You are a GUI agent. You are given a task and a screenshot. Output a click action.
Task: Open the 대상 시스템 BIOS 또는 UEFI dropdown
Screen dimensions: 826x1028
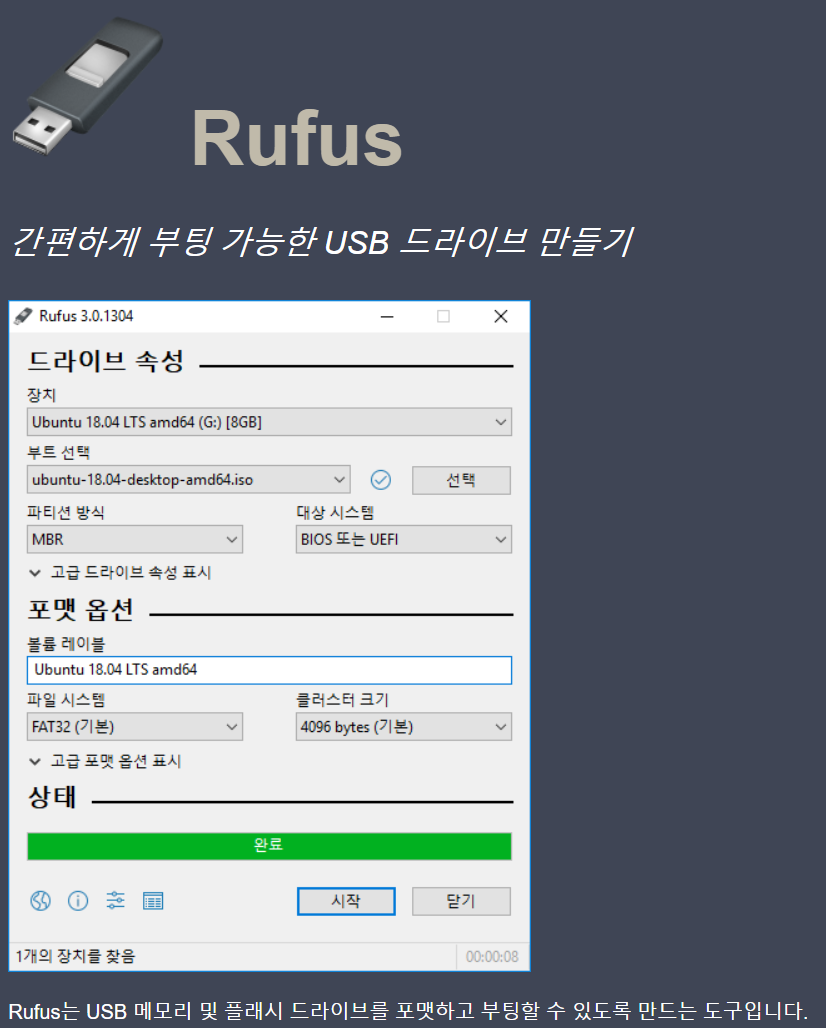tap(404, 540)
